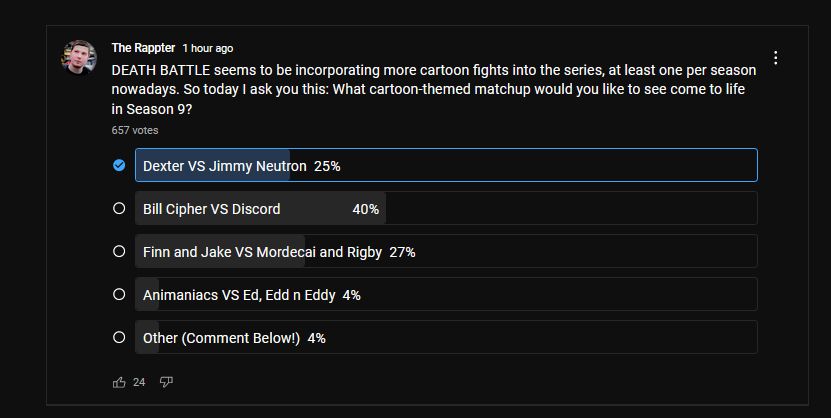This screenshot has width=831, height=418.
Task: Select Animaniacs VS Ed, Edd n Eddy radio
Action: pos(119,294)
